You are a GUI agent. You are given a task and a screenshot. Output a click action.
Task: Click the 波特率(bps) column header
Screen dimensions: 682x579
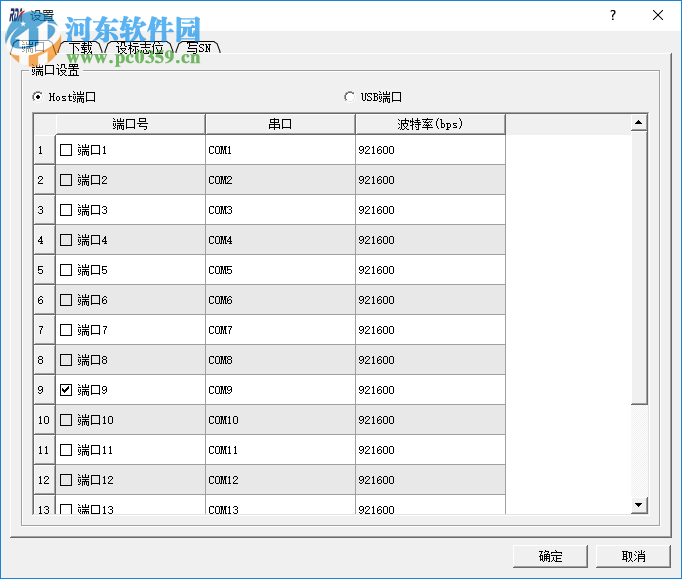pos(430,124)
